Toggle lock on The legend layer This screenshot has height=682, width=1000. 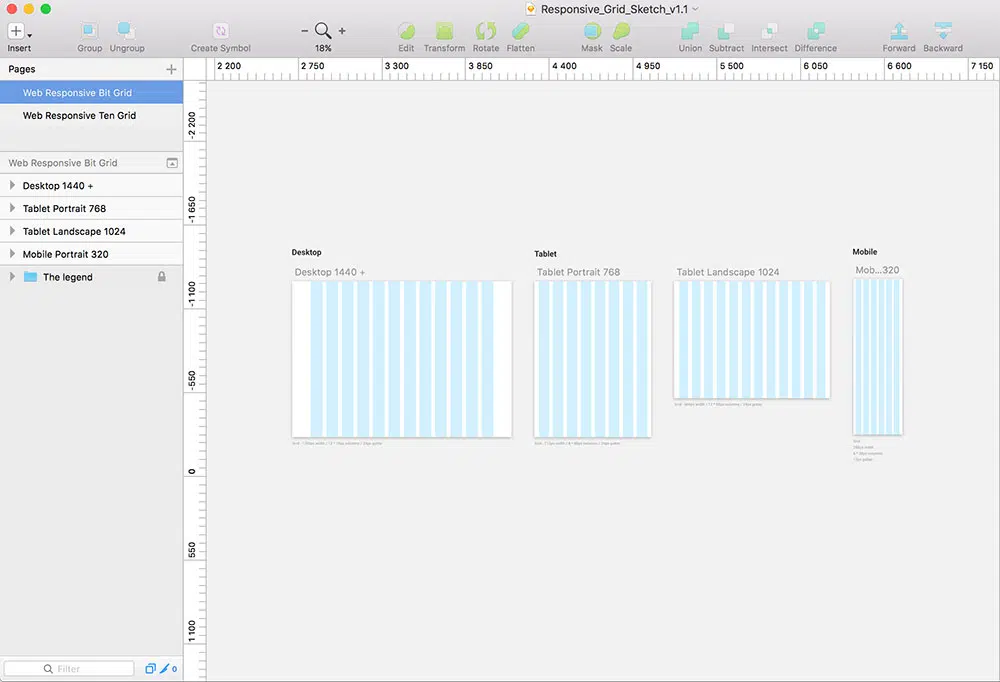point(162,277)
